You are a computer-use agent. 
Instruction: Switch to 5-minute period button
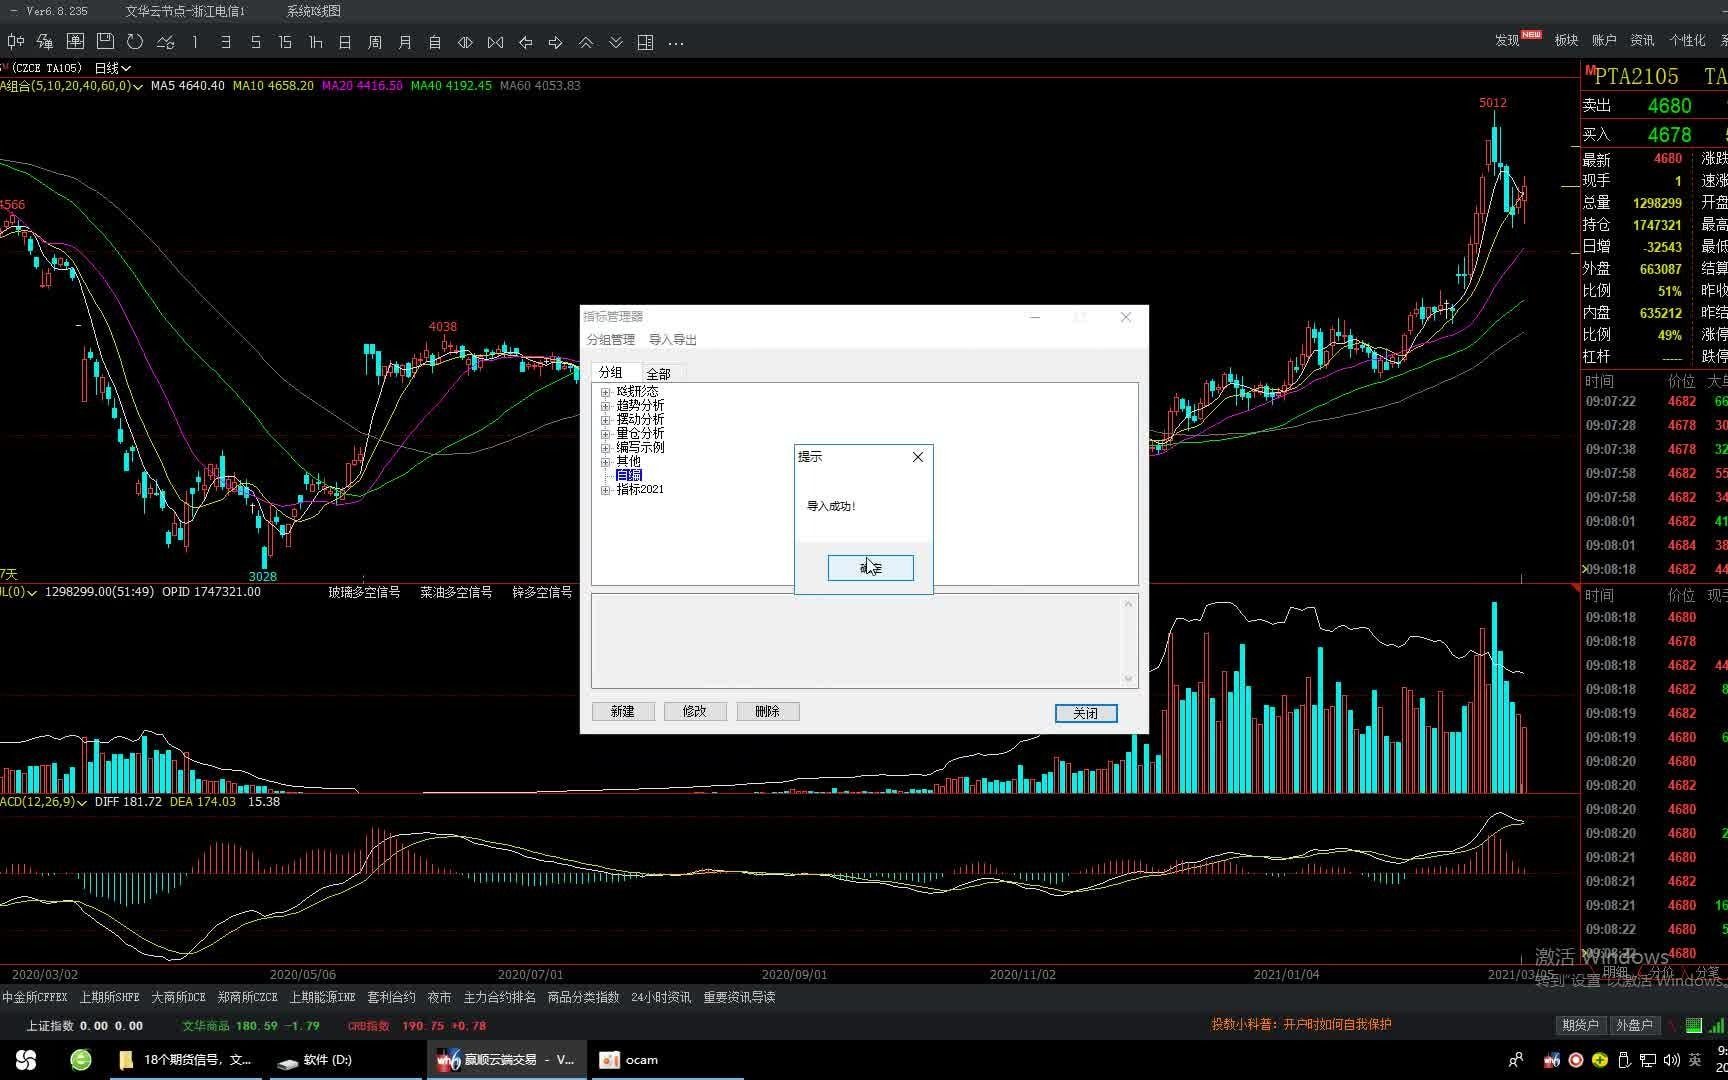point(255,42)
